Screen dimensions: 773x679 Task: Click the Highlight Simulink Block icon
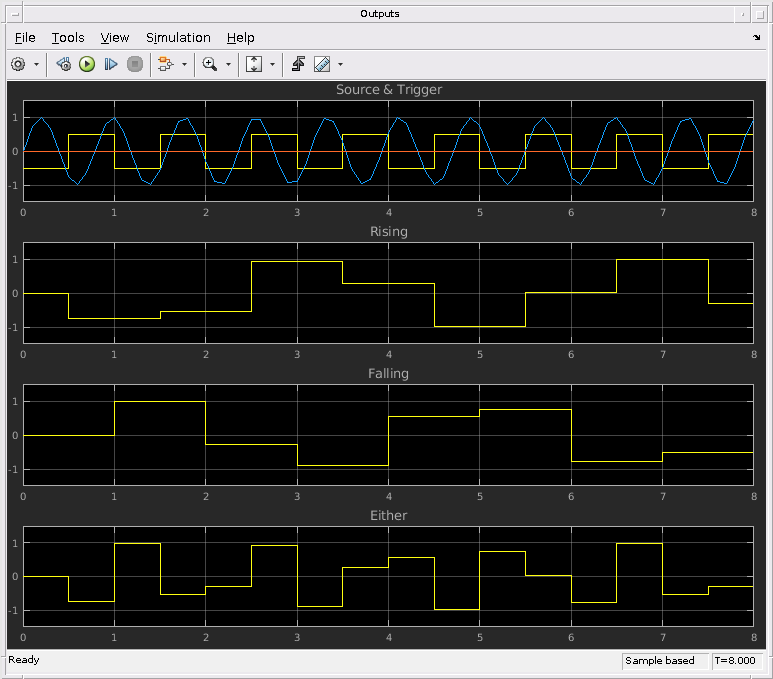298,64
